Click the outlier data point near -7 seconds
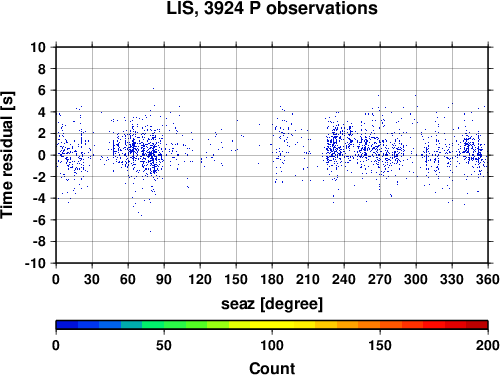Image resolution: width=500 pixels, height=375 pixels. coord(150,231)
